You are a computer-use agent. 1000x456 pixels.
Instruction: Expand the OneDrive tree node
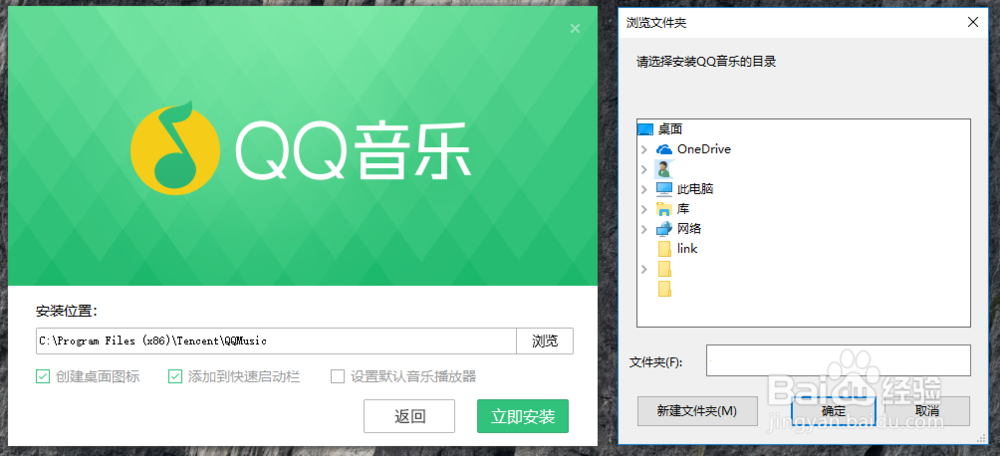(x=644, y=149)
